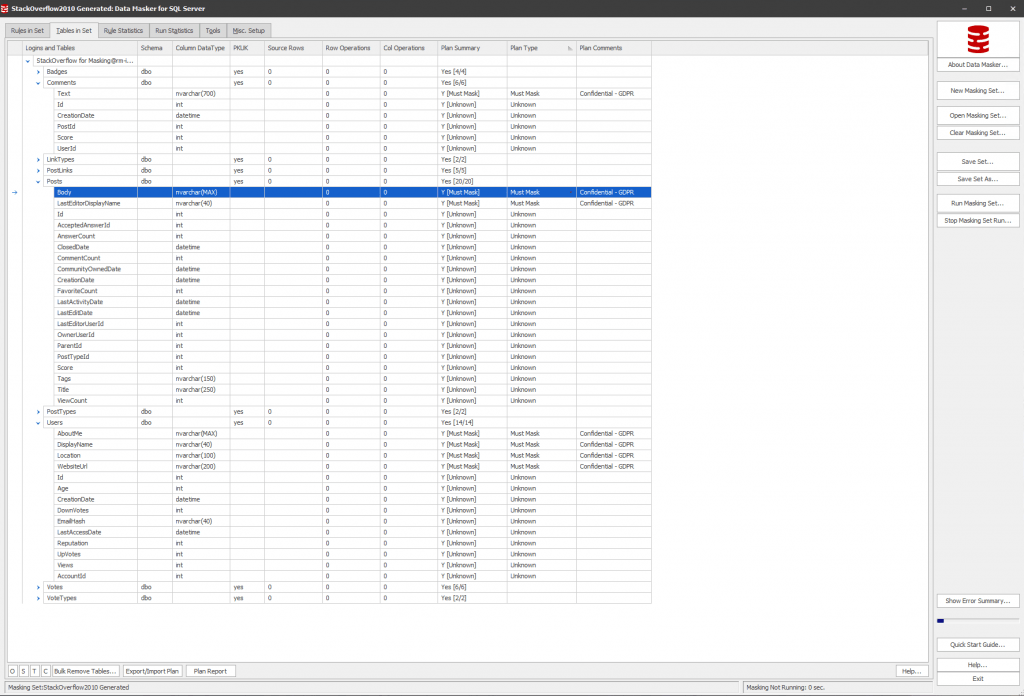Open Show Error Summary

(978, 601)
